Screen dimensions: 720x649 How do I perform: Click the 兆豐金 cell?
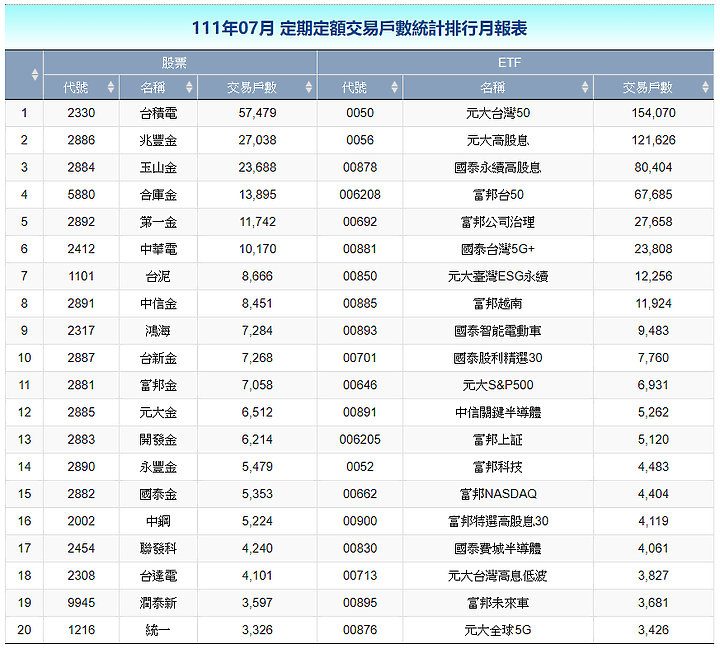158,140
